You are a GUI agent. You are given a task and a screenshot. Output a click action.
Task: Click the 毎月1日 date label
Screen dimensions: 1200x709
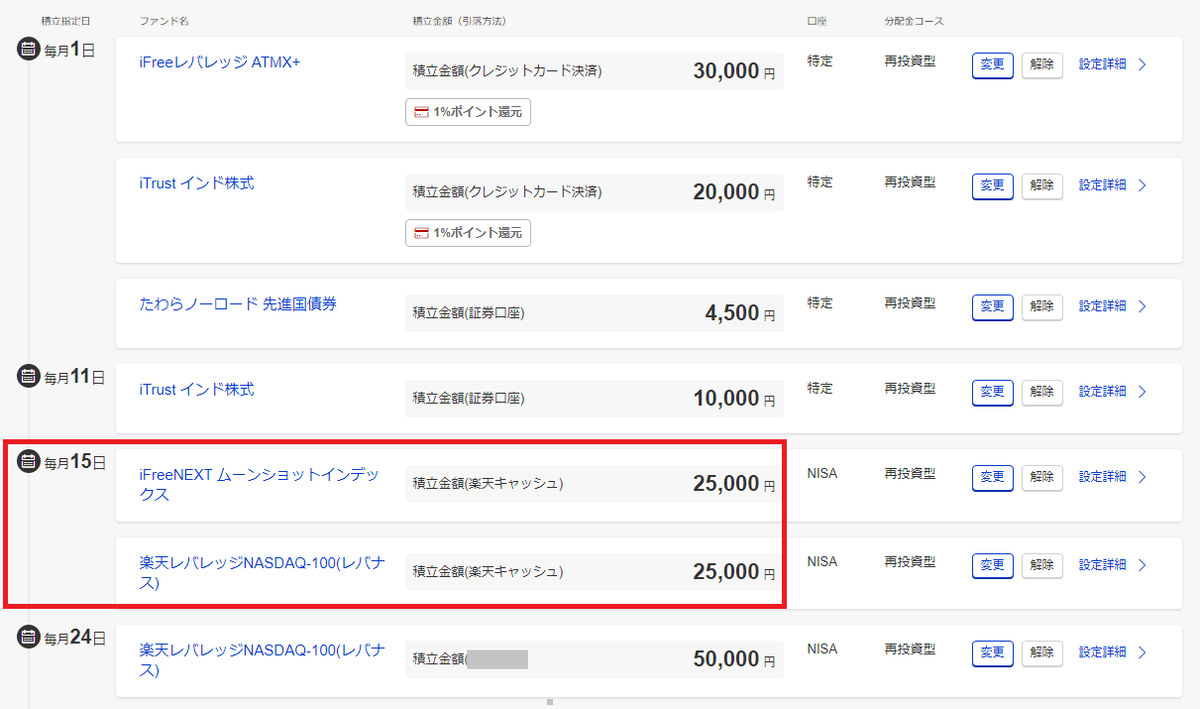tap(69, 49)
